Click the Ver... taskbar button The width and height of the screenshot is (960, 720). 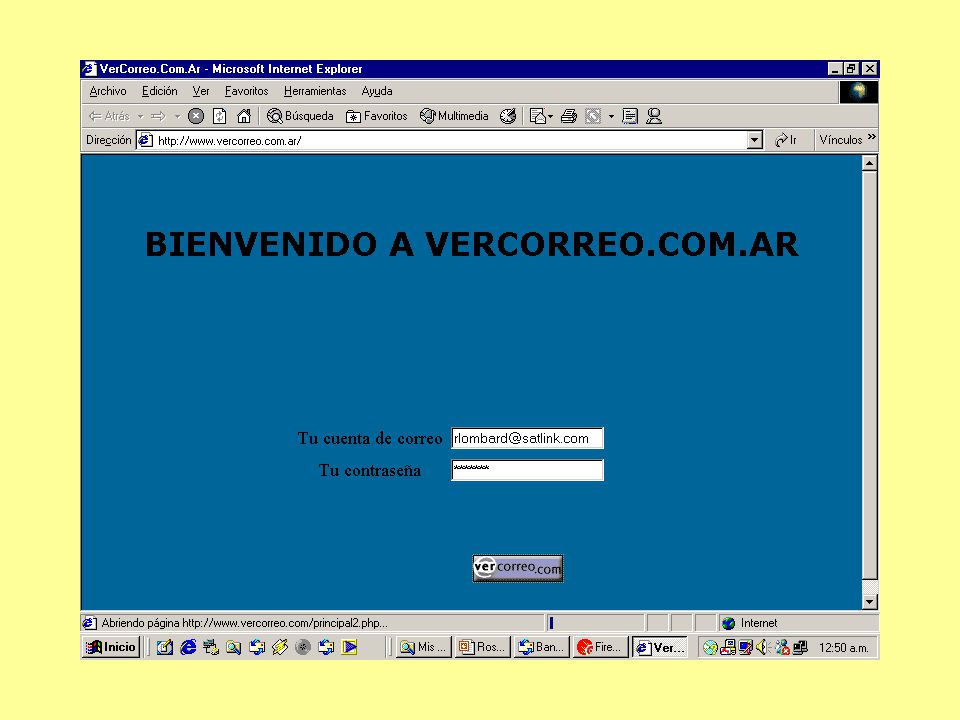pyautogui.click(x=659, y=647)
